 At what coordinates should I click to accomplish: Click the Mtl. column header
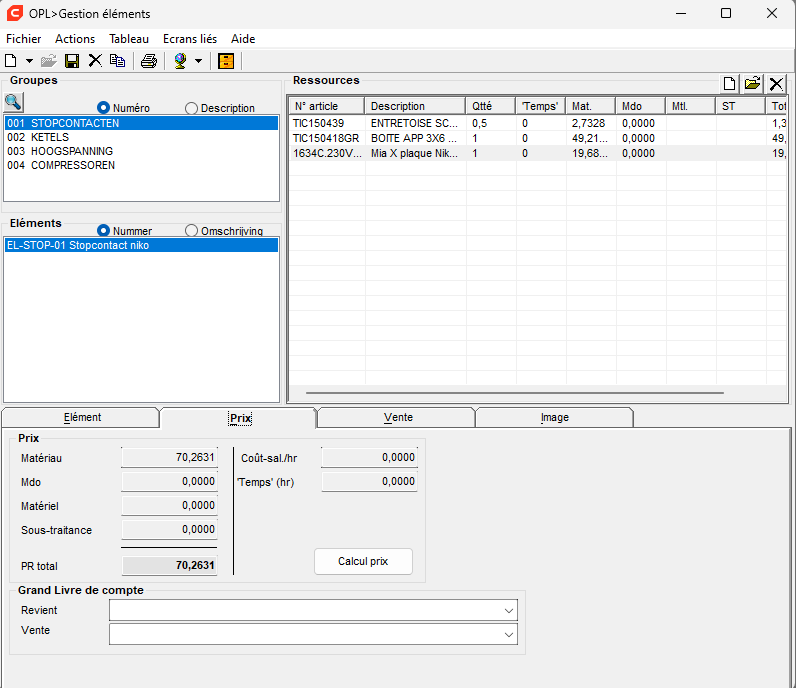[x=690, y=106]
